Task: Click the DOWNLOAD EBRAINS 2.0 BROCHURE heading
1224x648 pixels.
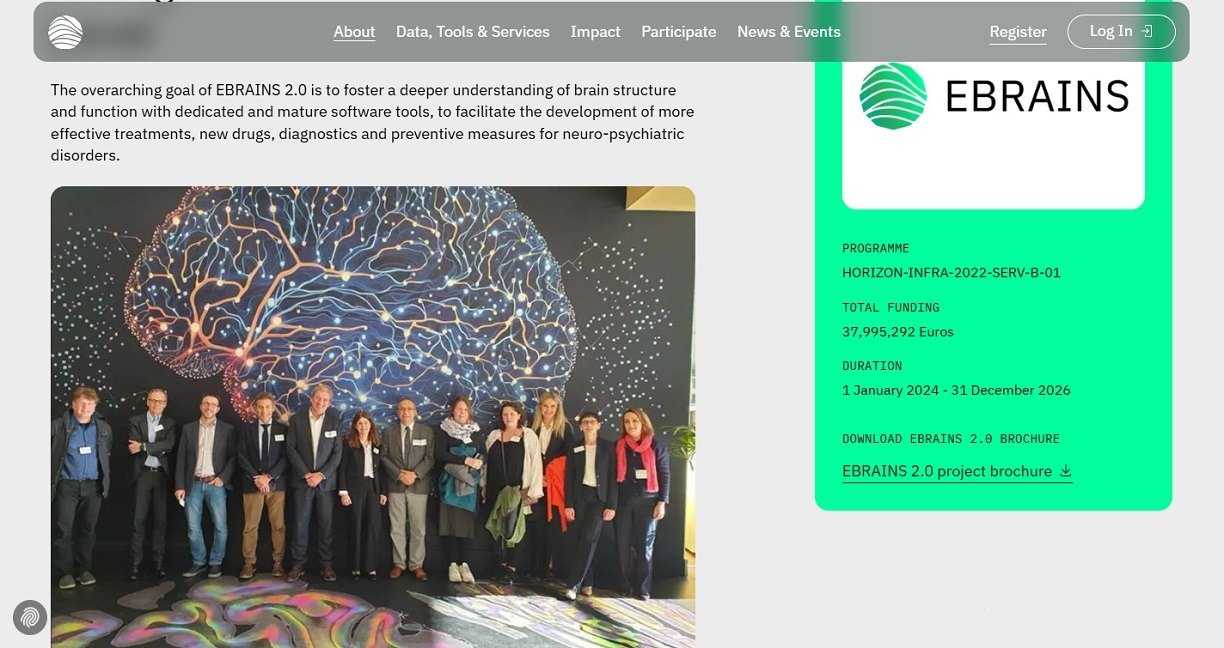Action: pyautogui.click(x=951, y=439)
